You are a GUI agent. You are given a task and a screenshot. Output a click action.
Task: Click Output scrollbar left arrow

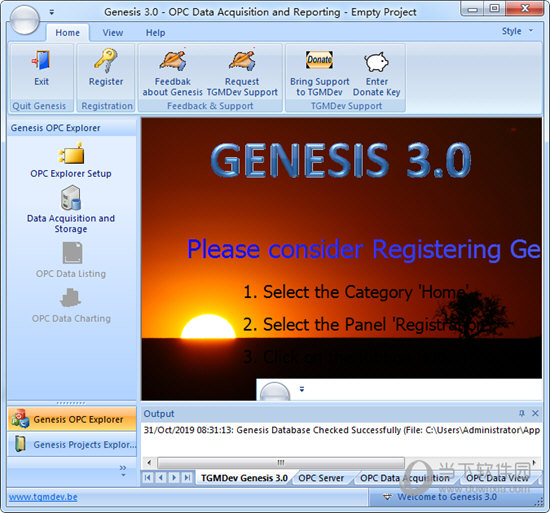149,463
